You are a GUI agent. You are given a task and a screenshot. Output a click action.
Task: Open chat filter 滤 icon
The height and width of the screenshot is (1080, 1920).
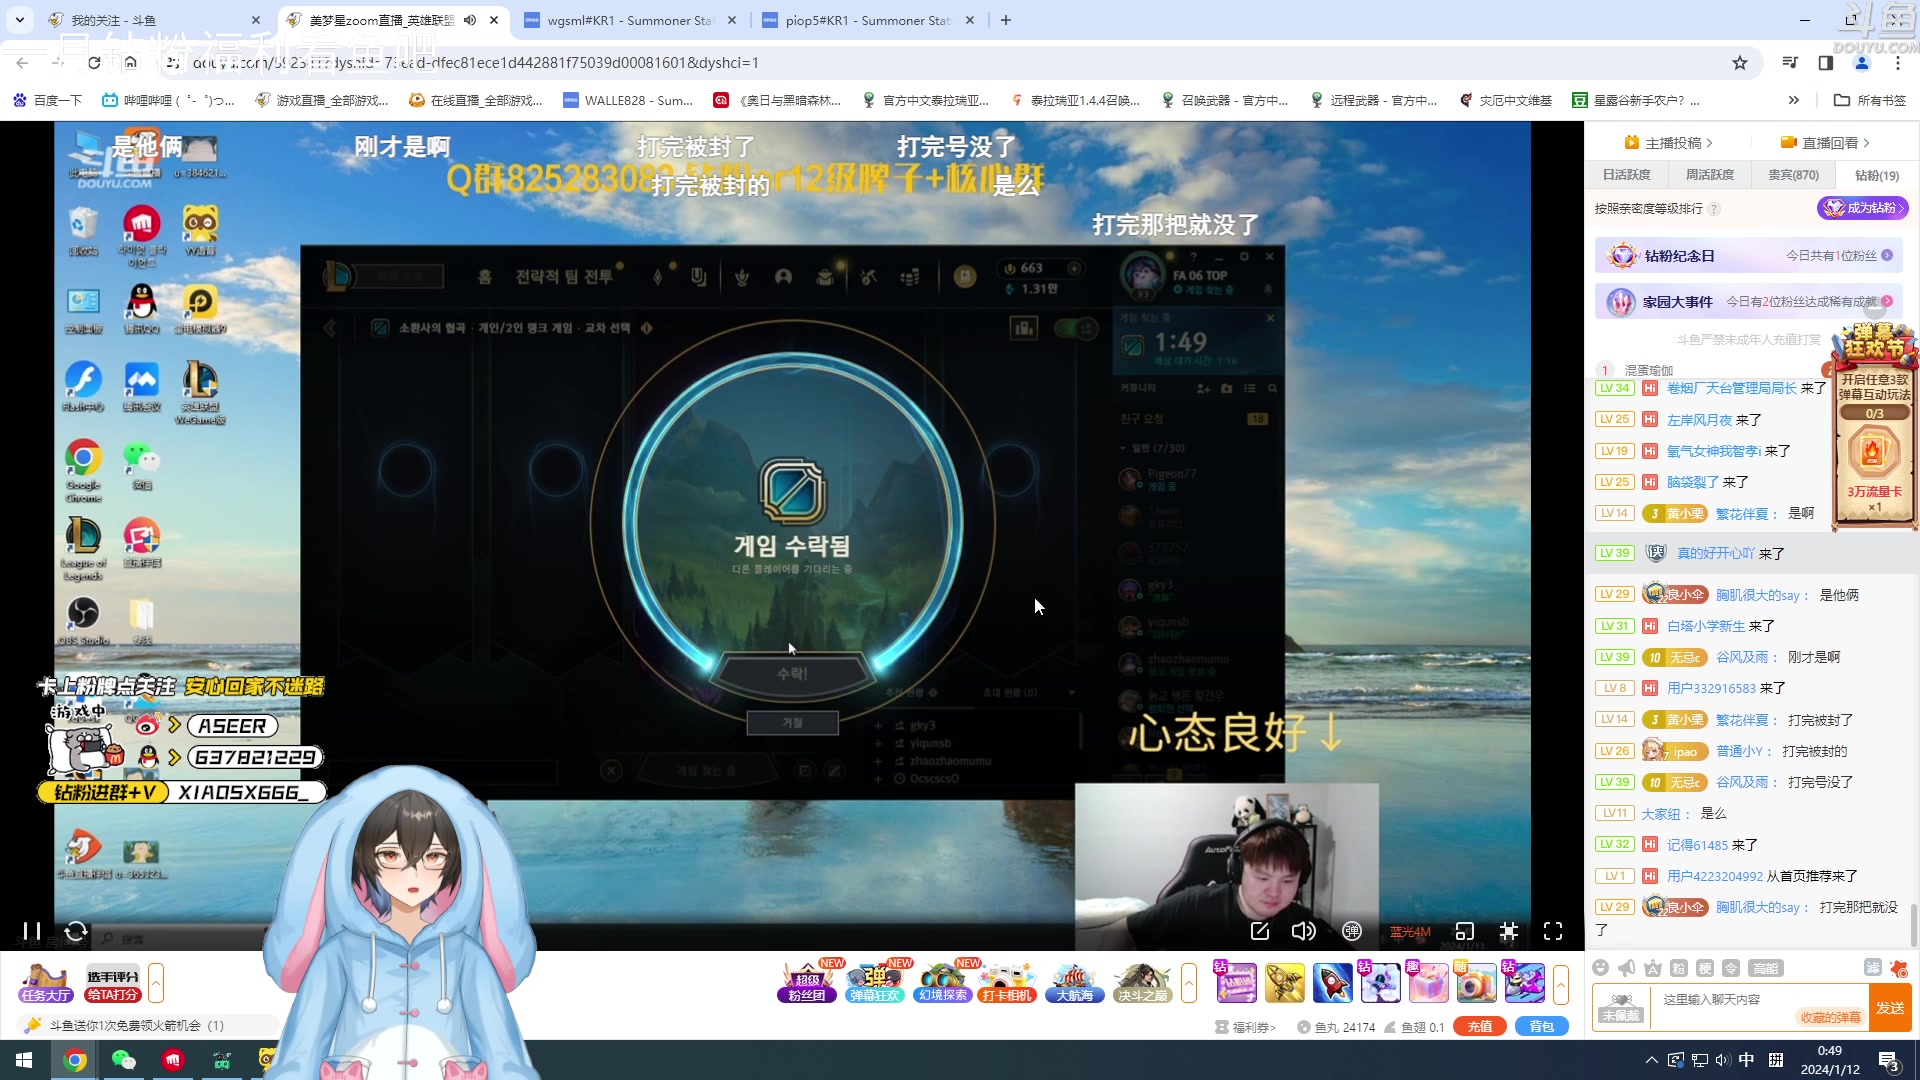(x=1872, y=967)
